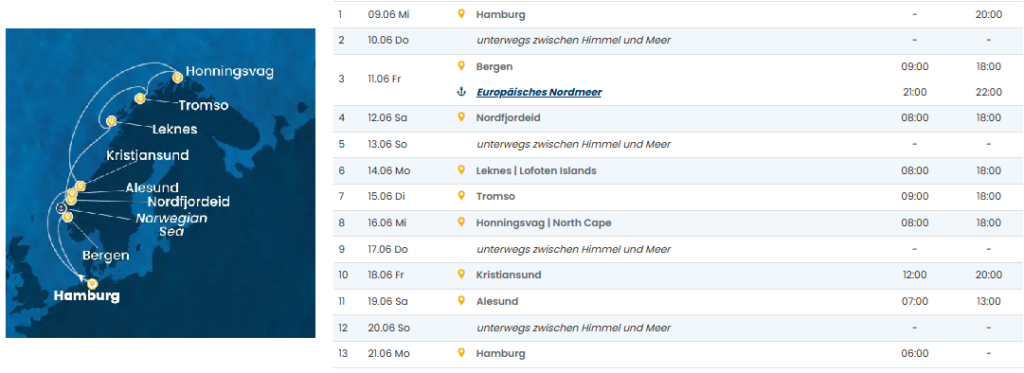Select the Tromso marker on the map
This screenshot has width=1024, height=373.
[x=138, y=99]
